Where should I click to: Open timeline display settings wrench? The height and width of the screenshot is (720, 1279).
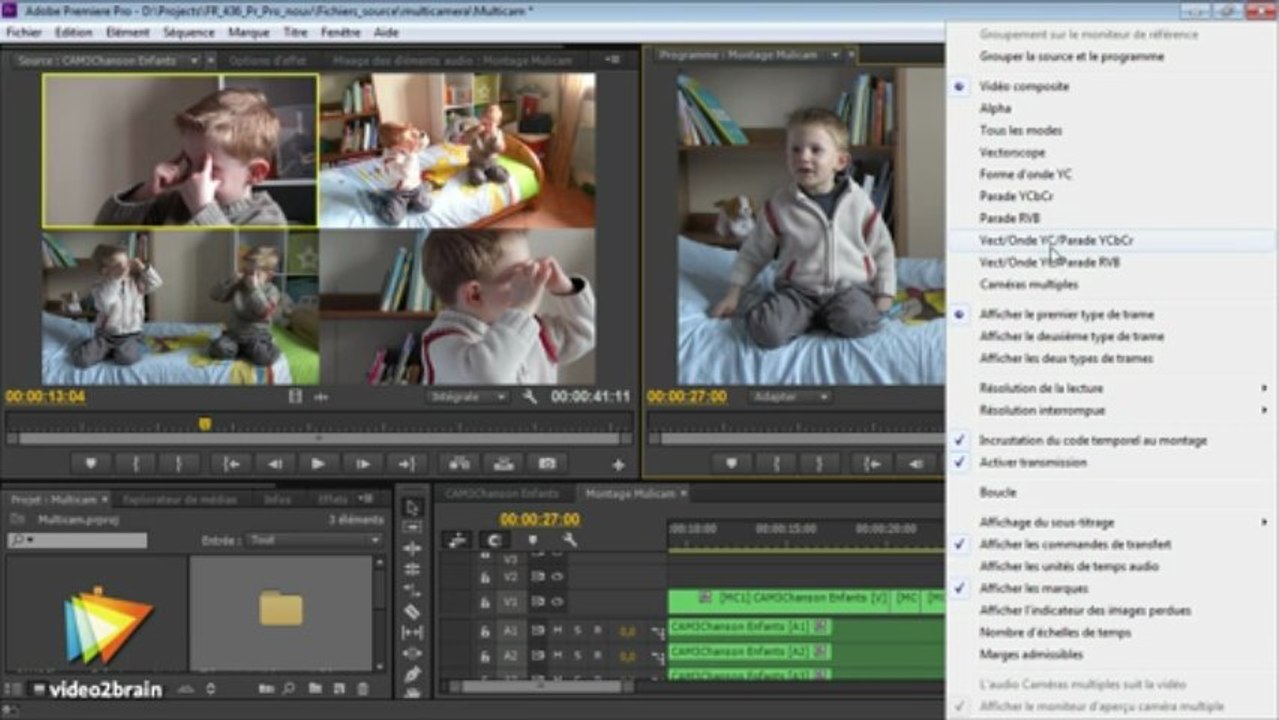570,540
